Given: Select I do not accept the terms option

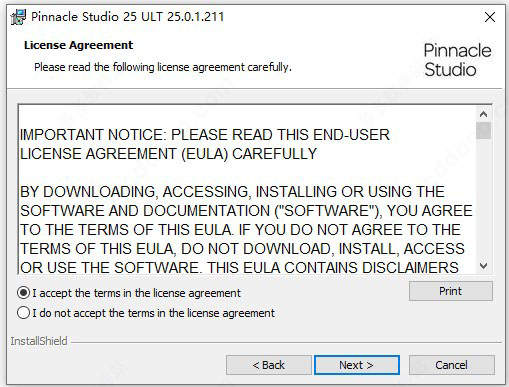Looking at the screenshot, I should click(24, 313).
